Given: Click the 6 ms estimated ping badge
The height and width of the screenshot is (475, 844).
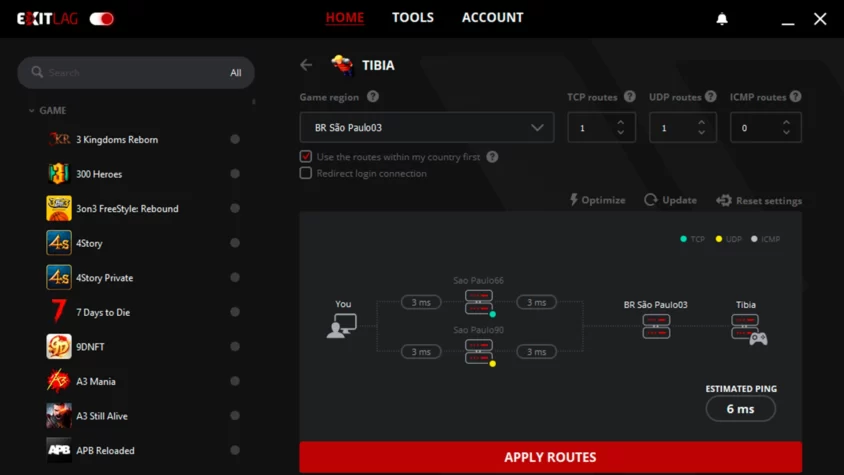Looking at the screenshot, I should tap(741, 409).
